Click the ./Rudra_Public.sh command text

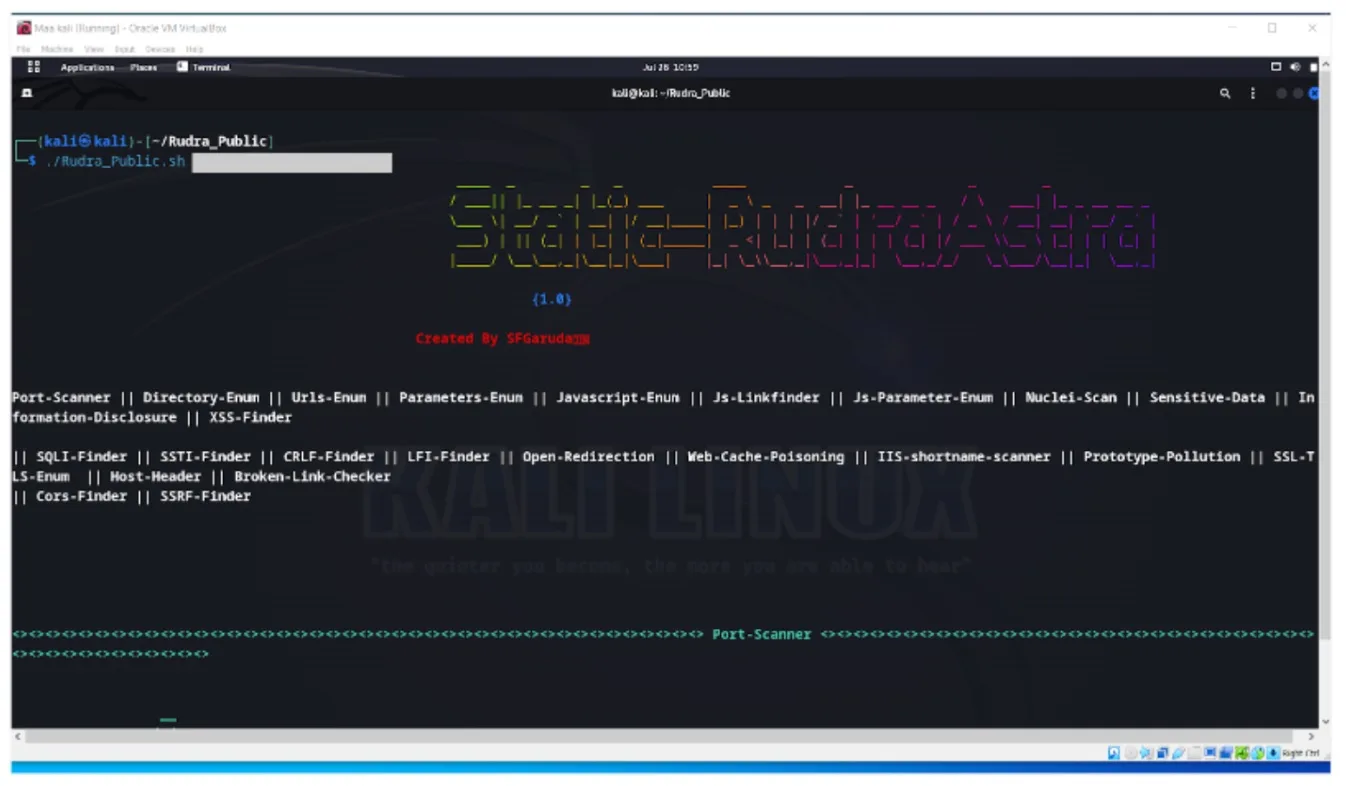(x=115, y=161)
